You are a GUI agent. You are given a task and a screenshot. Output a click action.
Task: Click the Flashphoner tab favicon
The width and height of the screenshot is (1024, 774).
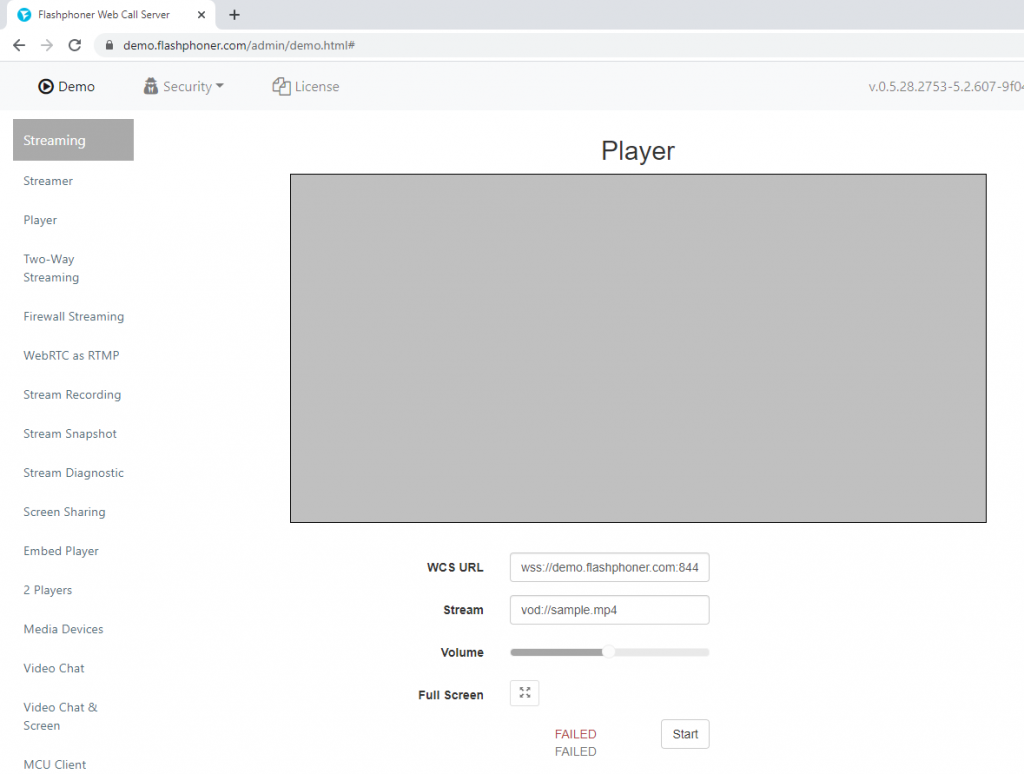[x=24, y=14]
